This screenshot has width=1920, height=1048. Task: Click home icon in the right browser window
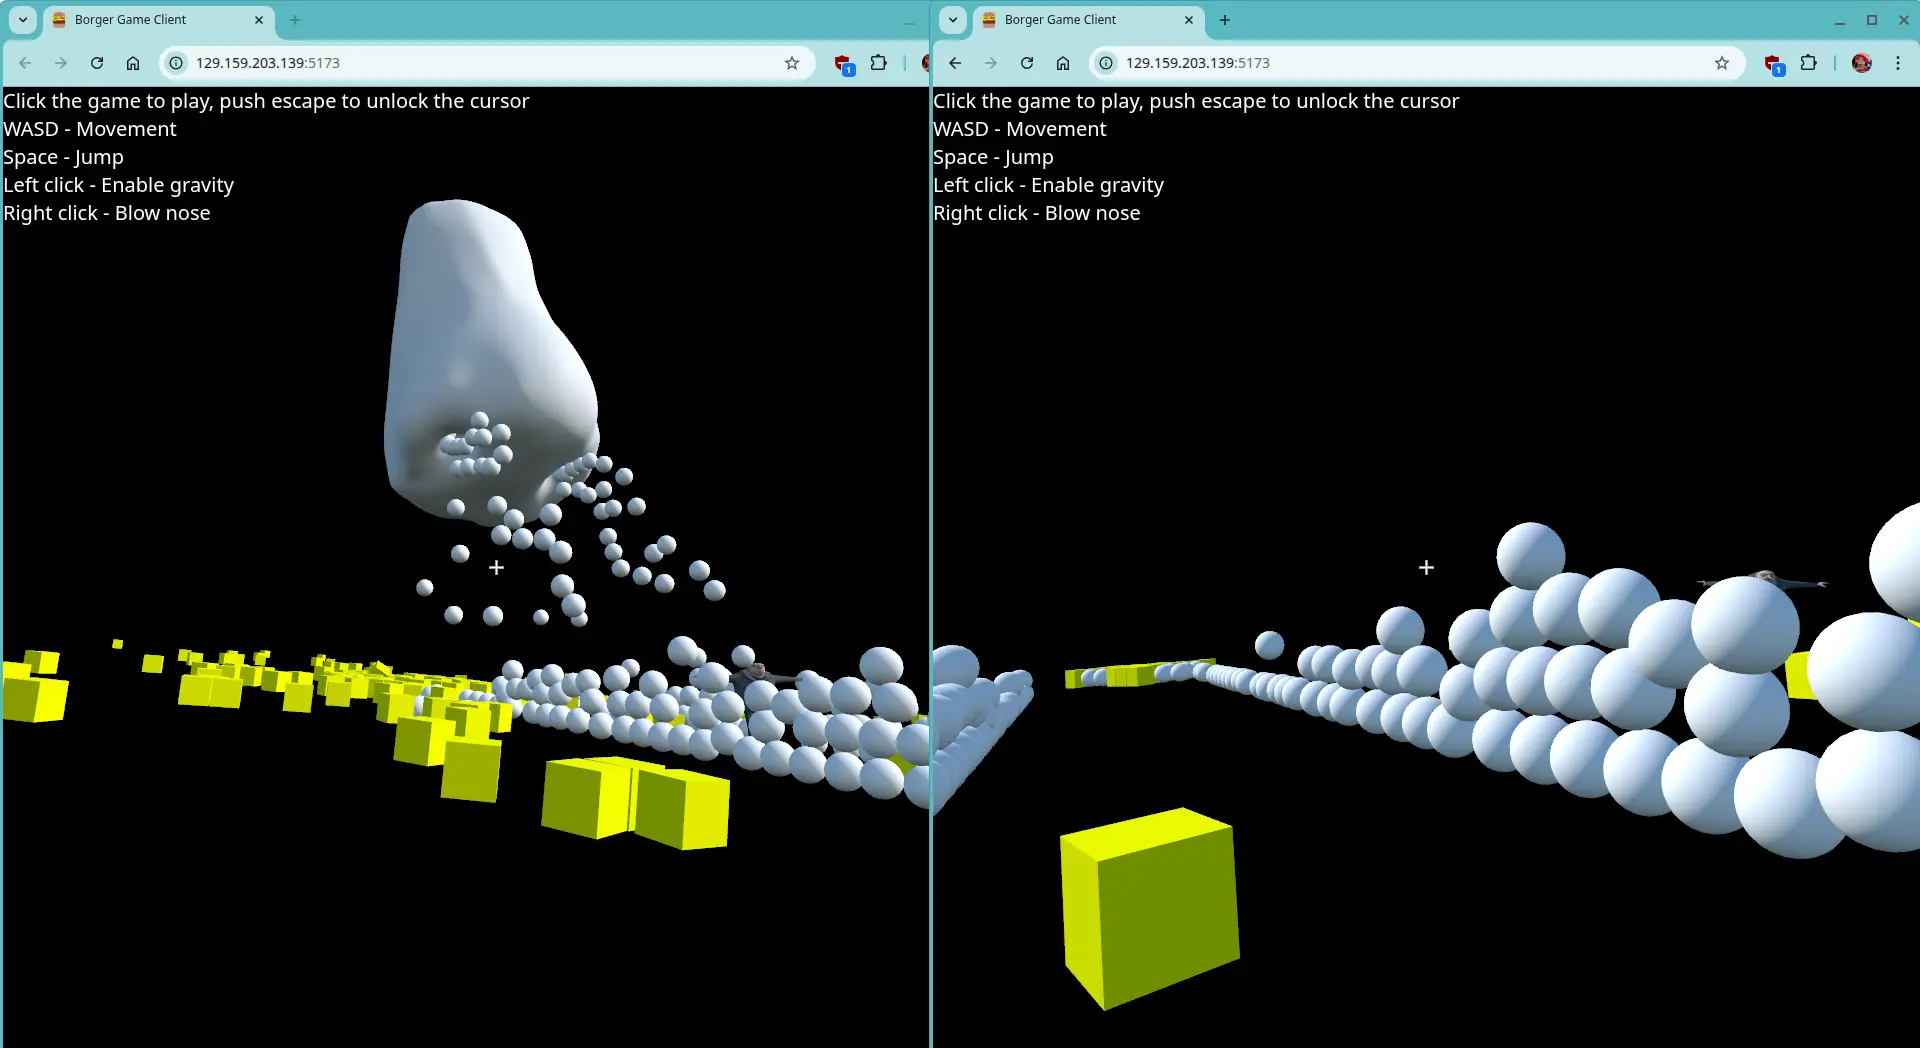1063,63
